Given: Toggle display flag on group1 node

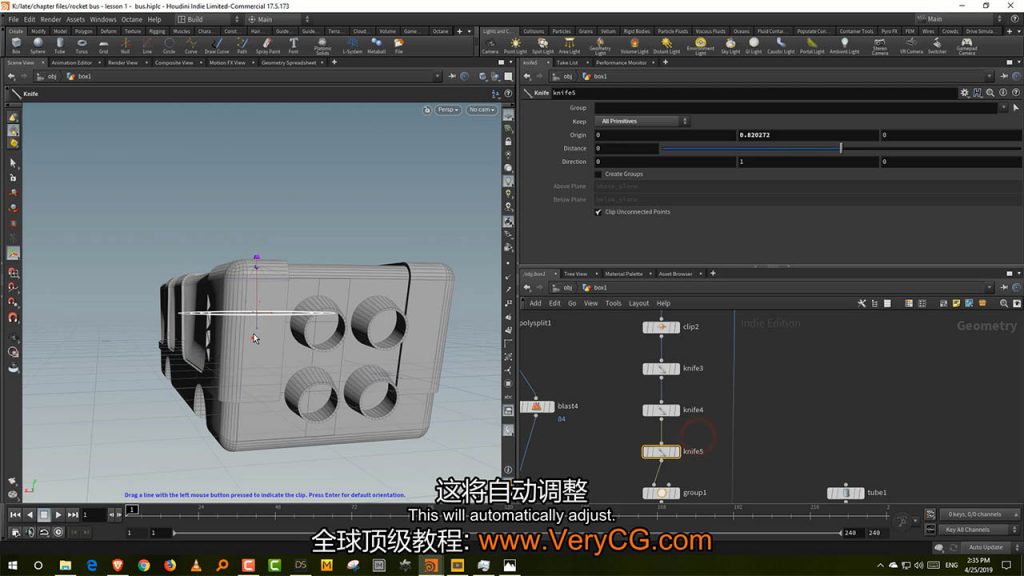Looking at the screenshot, I should pyautogui.click(x=677, y=492).
